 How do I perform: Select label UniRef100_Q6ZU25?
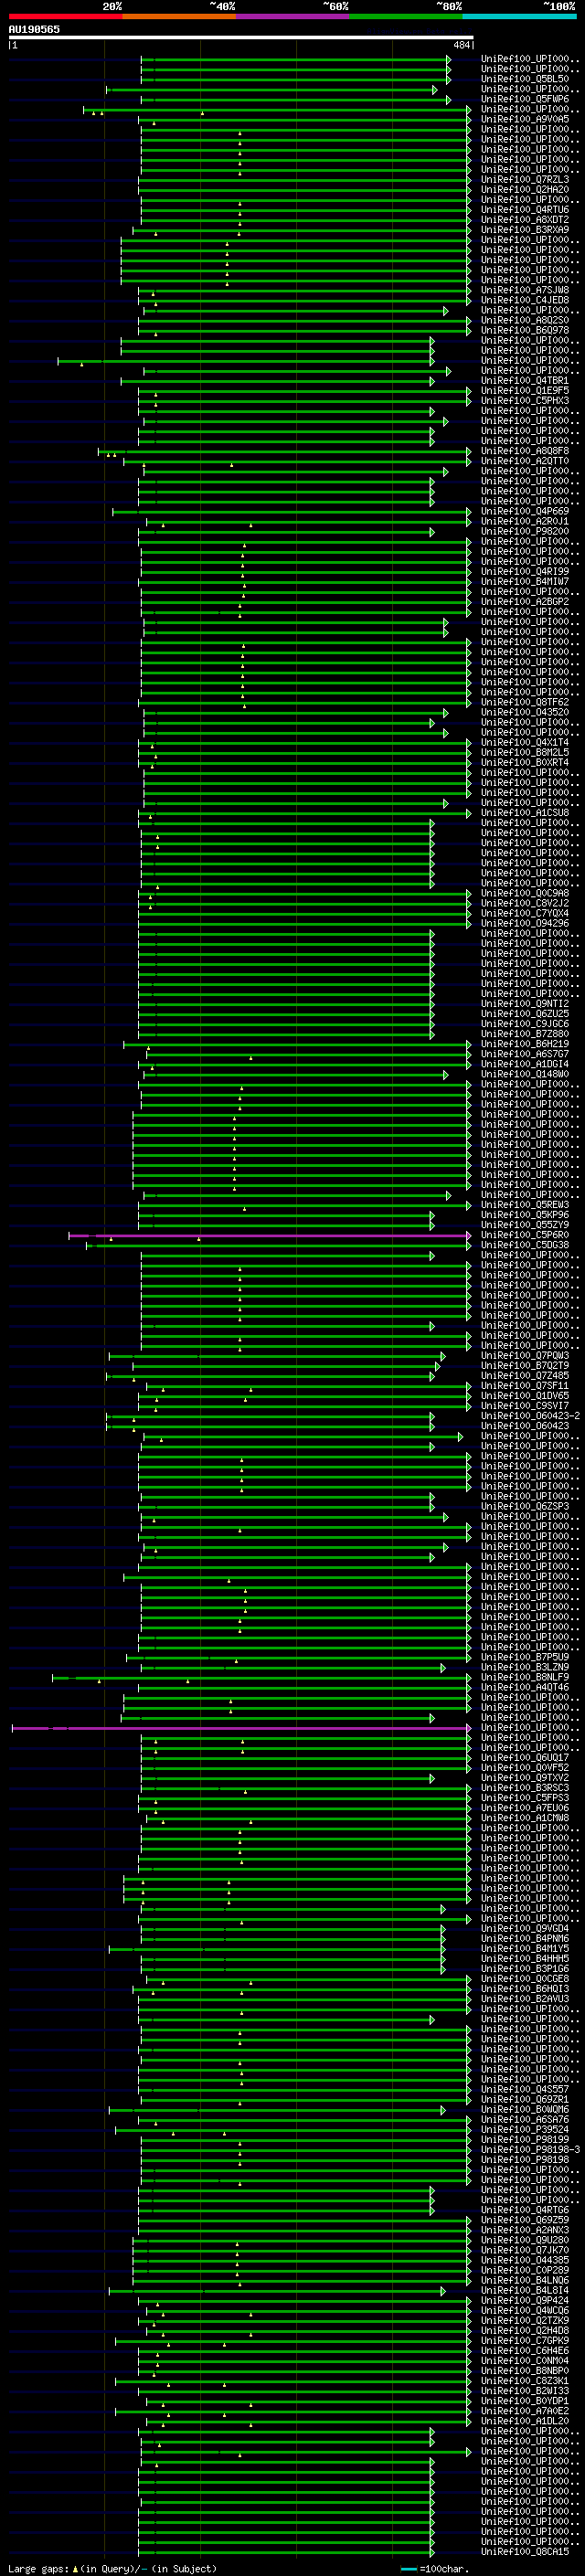point(525,1013)
